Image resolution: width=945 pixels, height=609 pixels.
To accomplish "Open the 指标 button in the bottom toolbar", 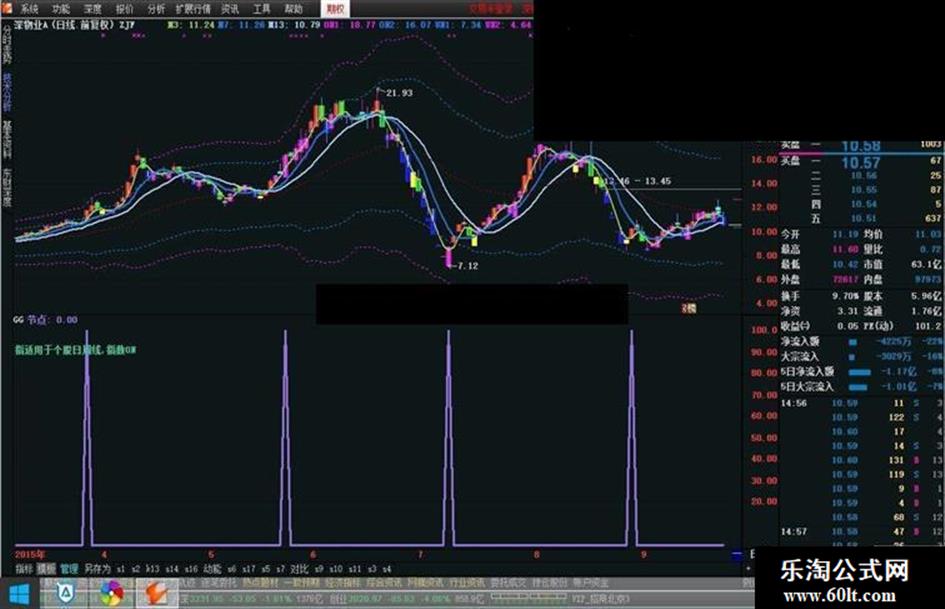I will pos(24,569).
